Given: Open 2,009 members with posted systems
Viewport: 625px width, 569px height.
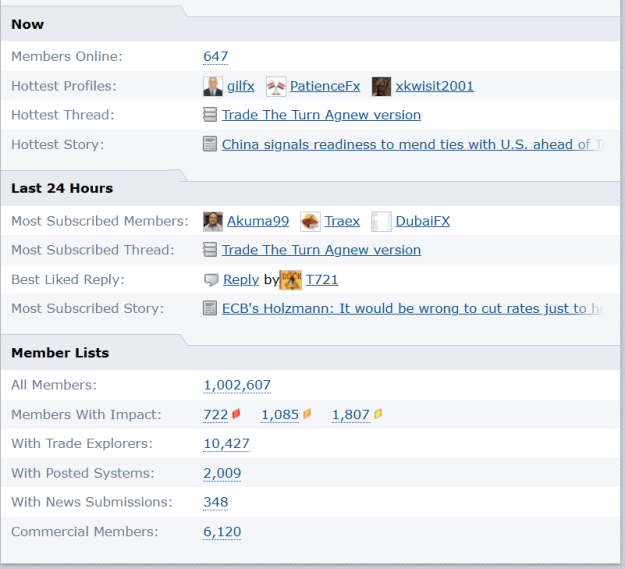Looking at the screenshot, I should coord(222,473).
